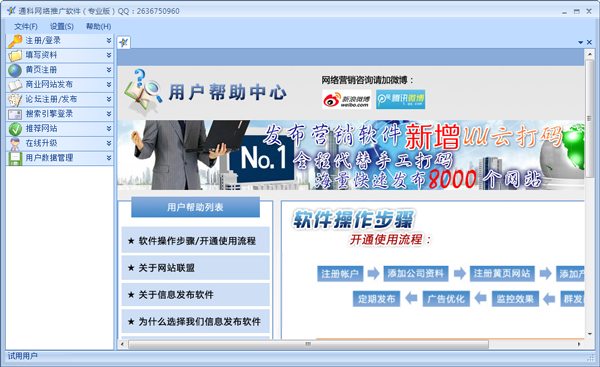600x367 pixels.
Task: Click the help center magnifier and book logo
Action: point(142,92)
